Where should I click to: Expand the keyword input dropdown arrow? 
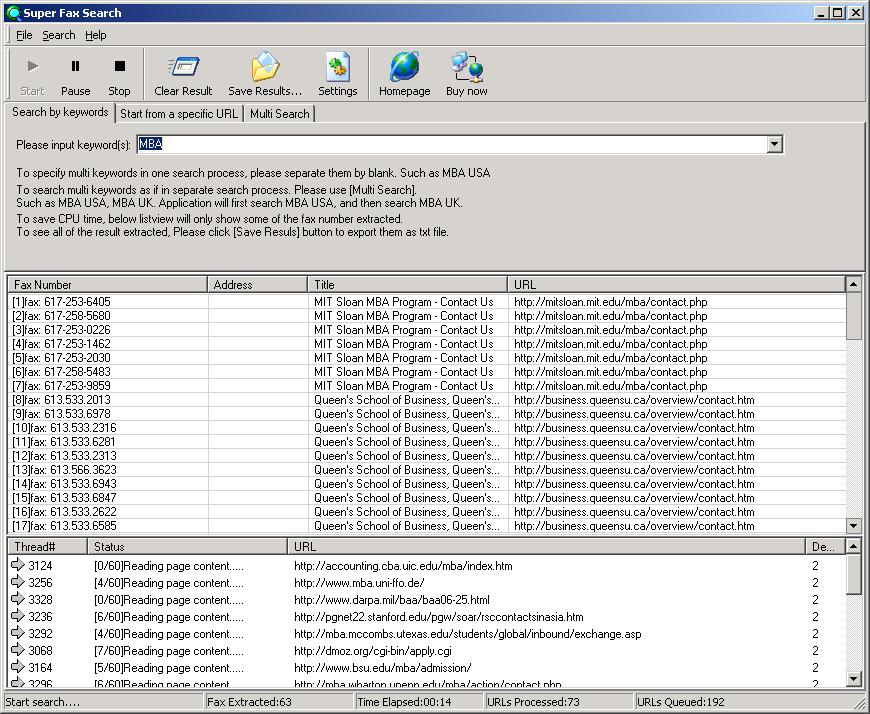[x=774, y=145]
